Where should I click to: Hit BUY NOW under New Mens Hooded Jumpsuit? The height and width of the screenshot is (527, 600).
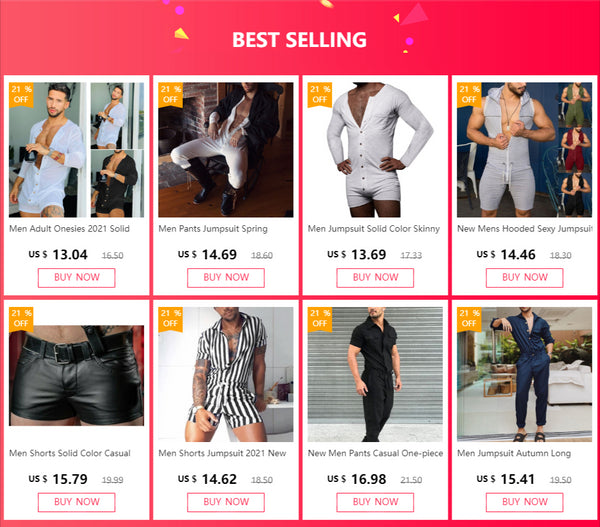524,277
